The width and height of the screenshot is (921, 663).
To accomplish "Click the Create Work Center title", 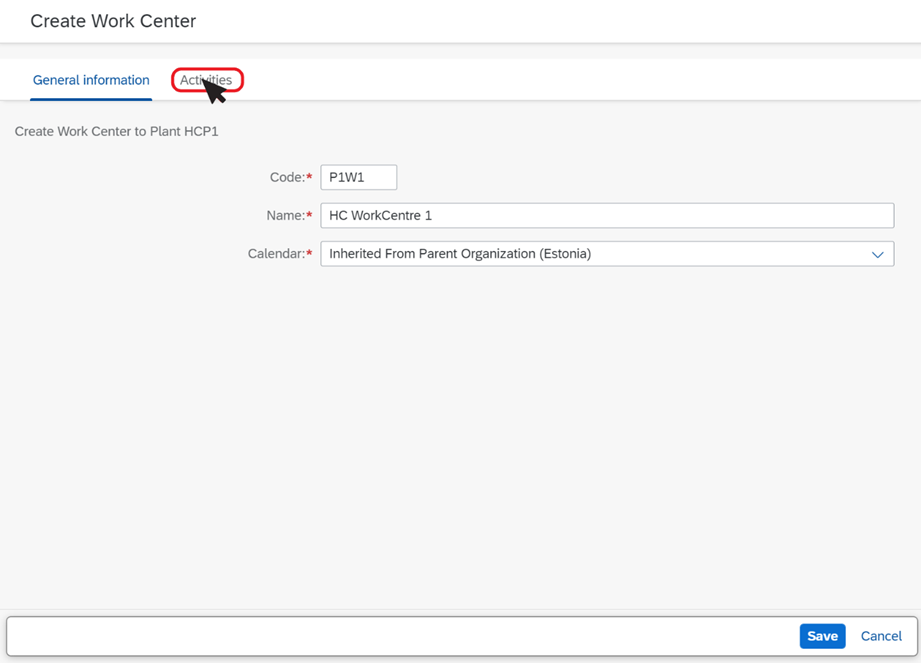I will click(x=113, y=21).
